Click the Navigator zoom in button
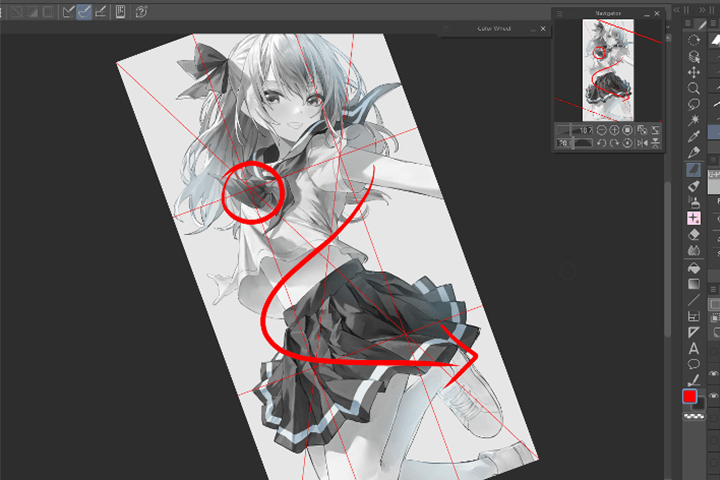This screenshot has width=720, height=480. pos(614,130)
